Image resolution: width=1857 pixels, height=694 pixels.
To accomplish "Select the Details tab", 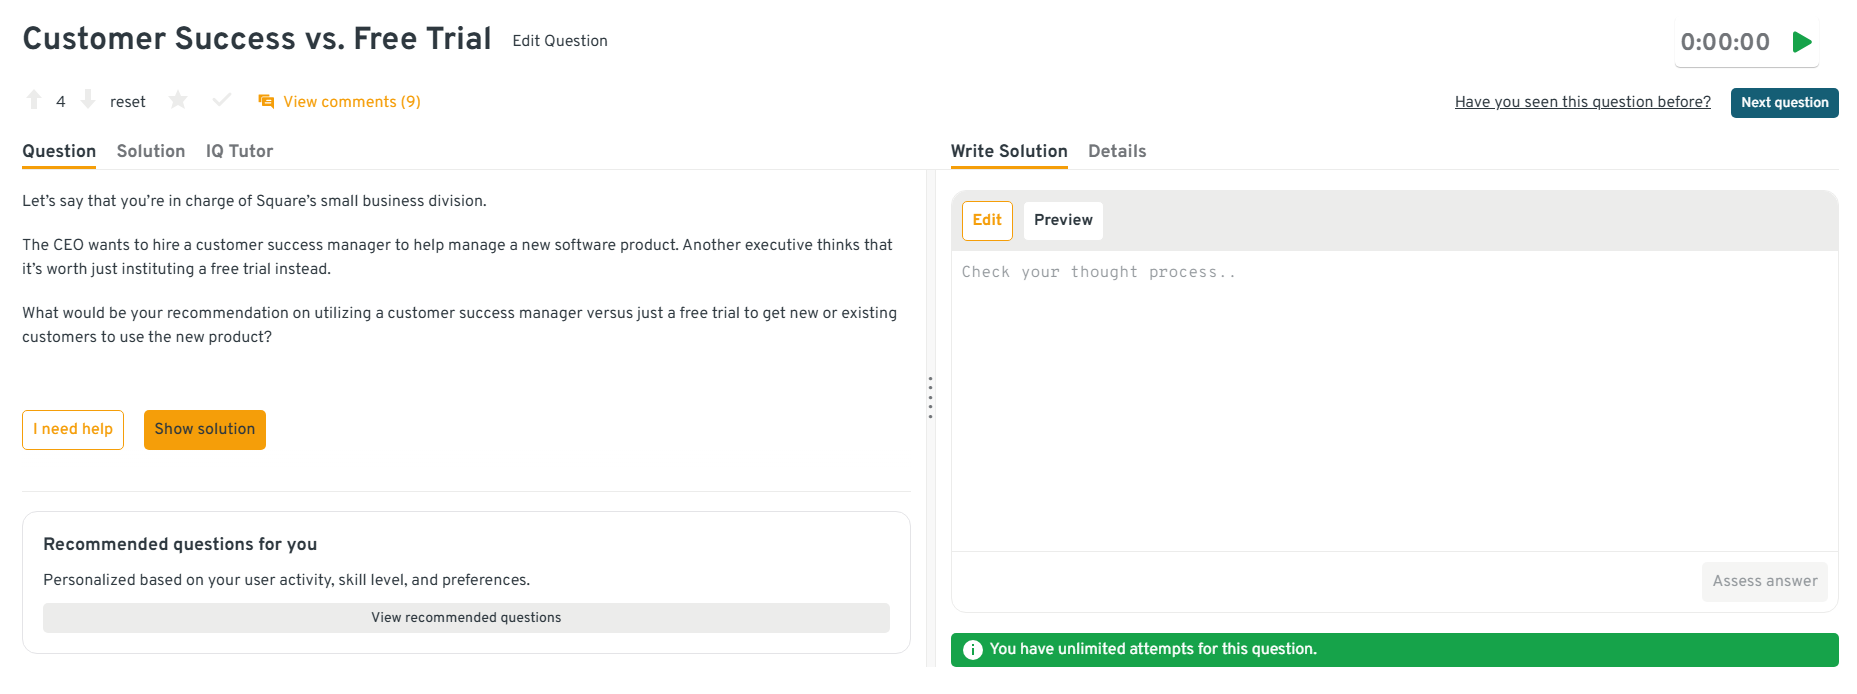I will 1117,151.
